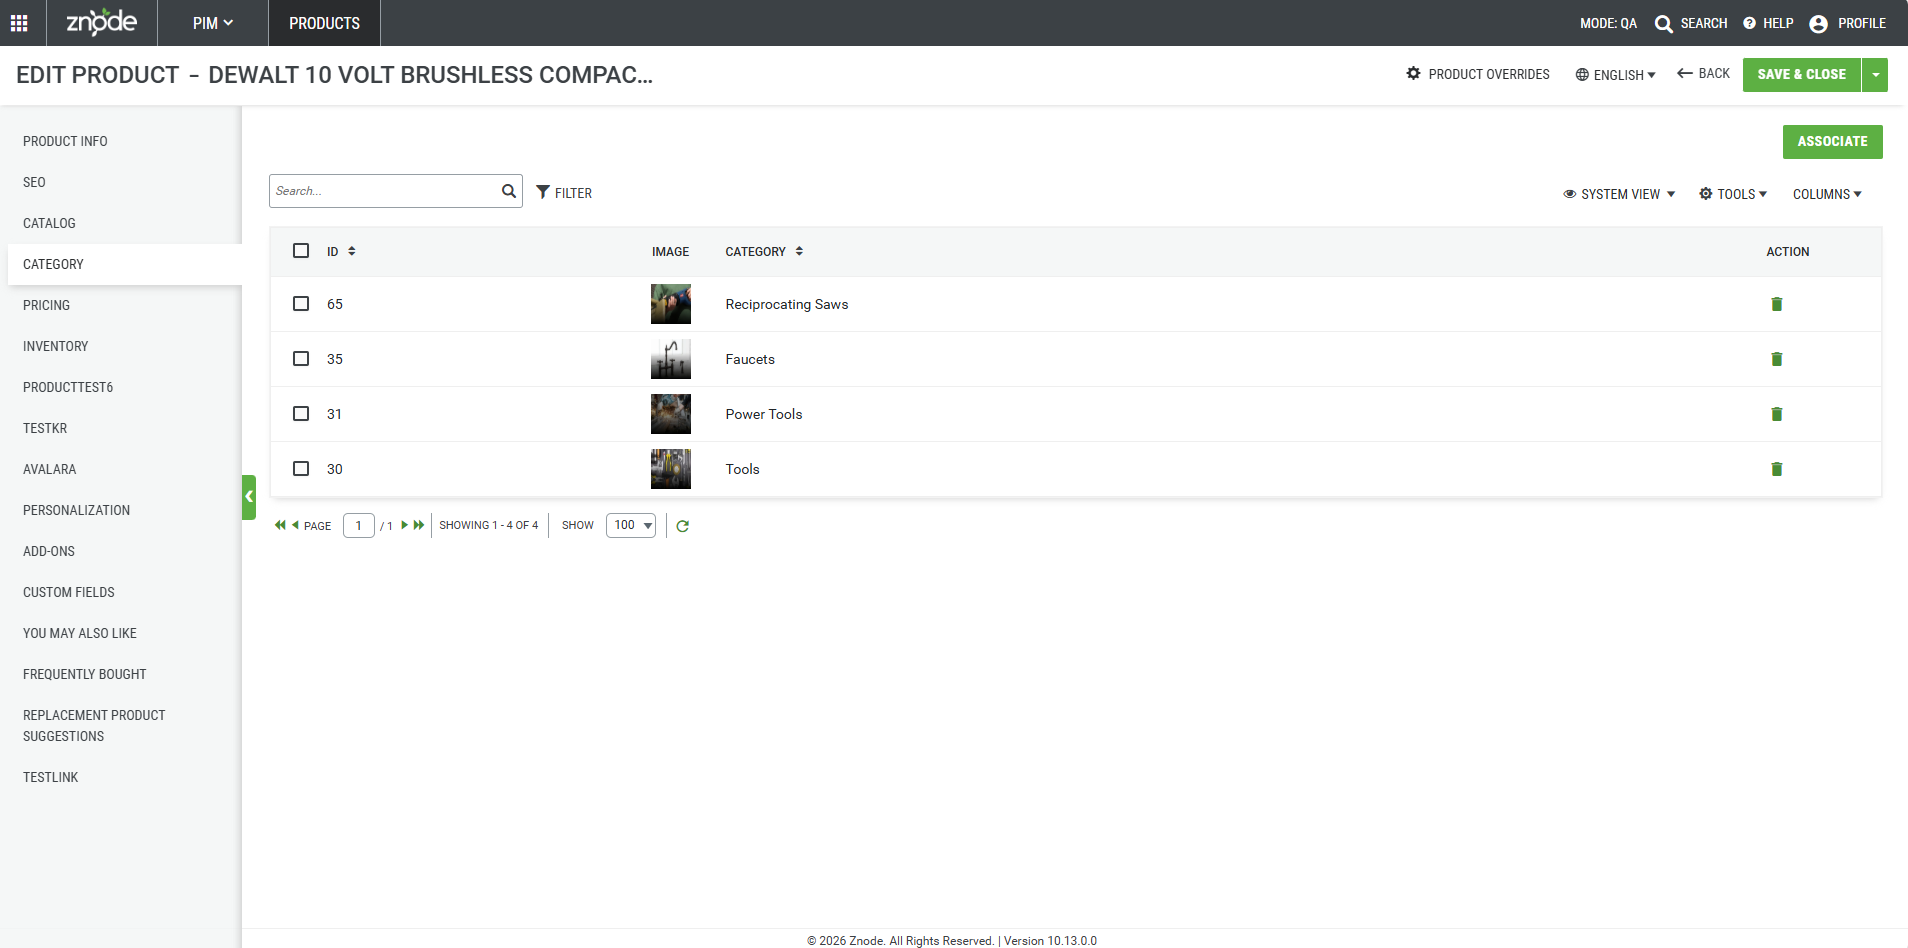Check the row for ID 35

(x=301, y=359)
